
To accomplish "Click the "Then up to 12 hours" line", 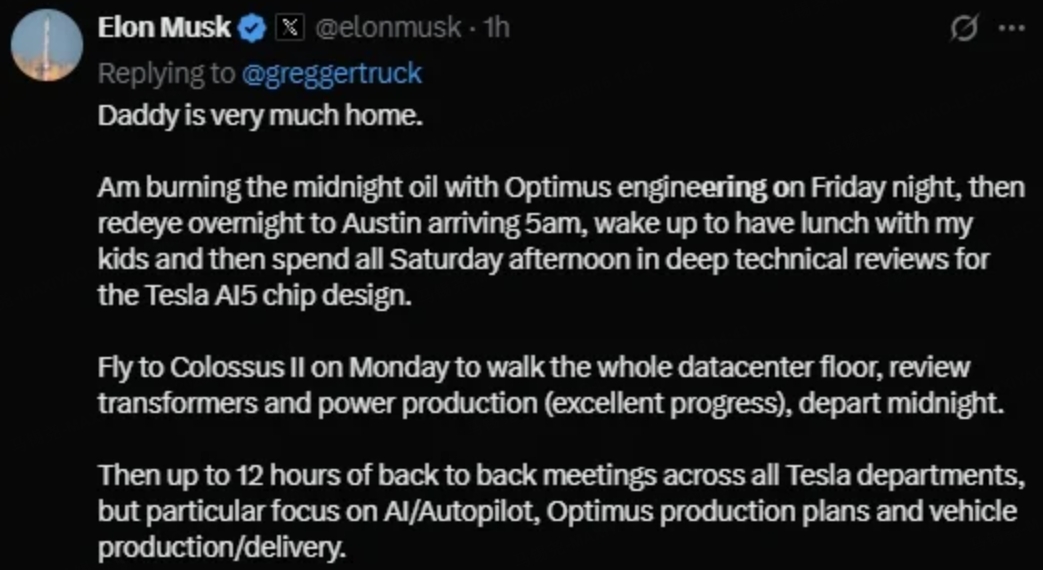I will click(x=561, y=476).
